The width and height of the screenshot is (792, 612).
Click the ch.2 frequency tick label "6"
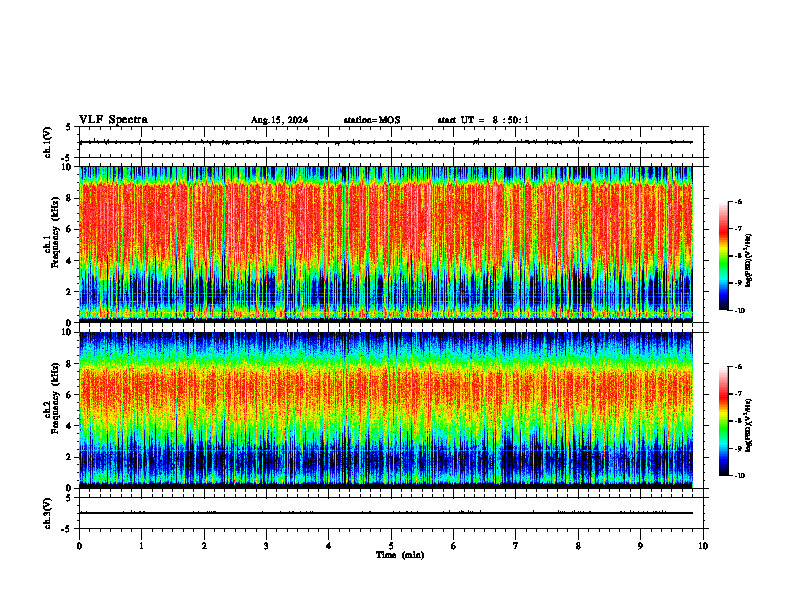pyautogui.click(x=70, y=395)
